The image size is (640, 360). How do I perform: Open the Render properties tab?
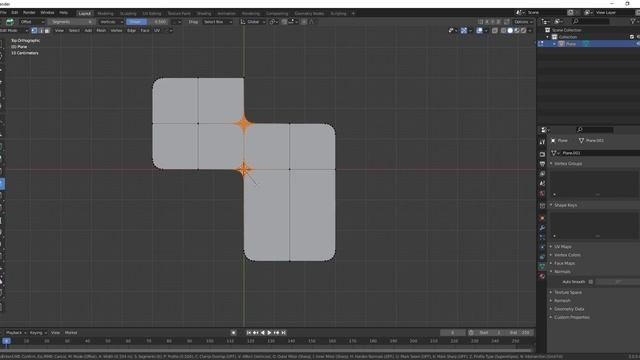pos(542,155)
